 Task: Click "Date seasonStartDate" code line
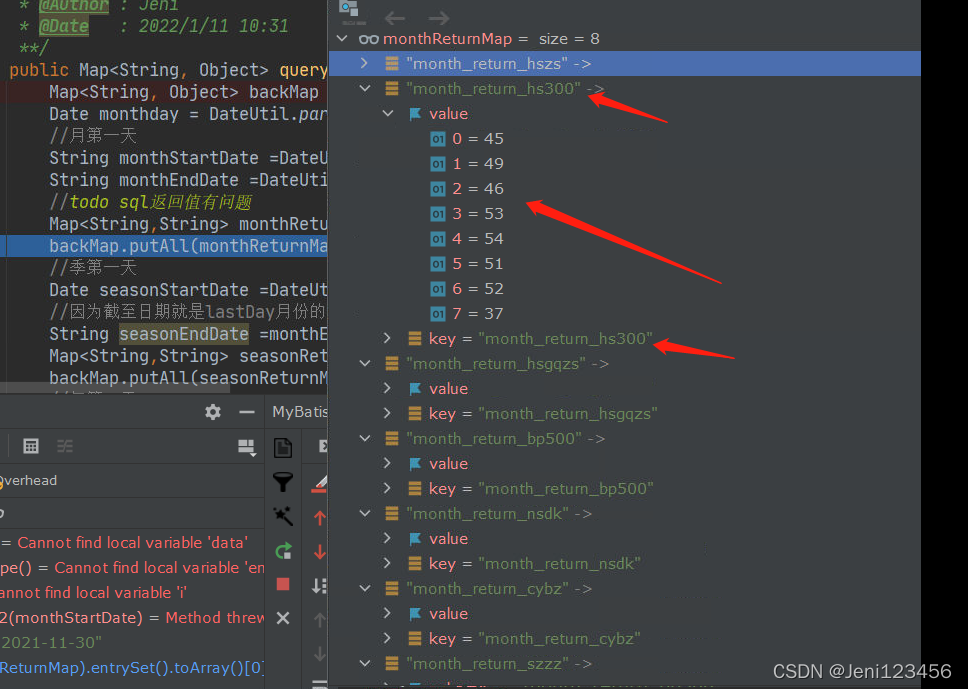[188, 290]
